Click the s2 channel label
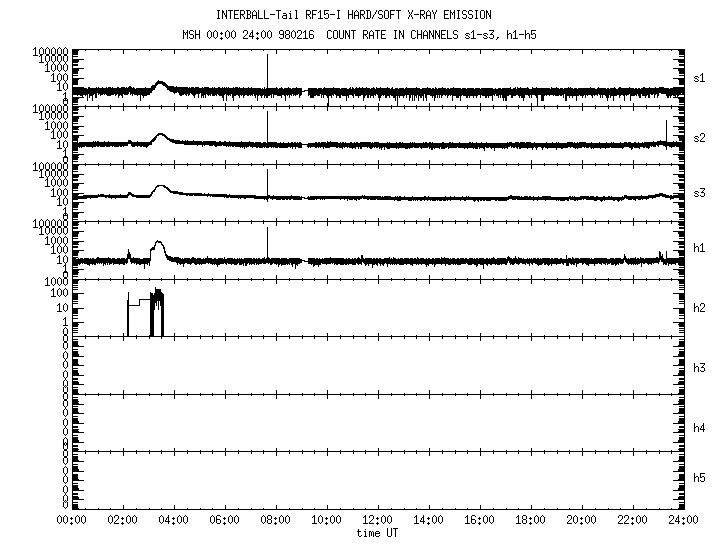This screenshot has width=720, height=550. pyautogui.click(x=700, y=136)
